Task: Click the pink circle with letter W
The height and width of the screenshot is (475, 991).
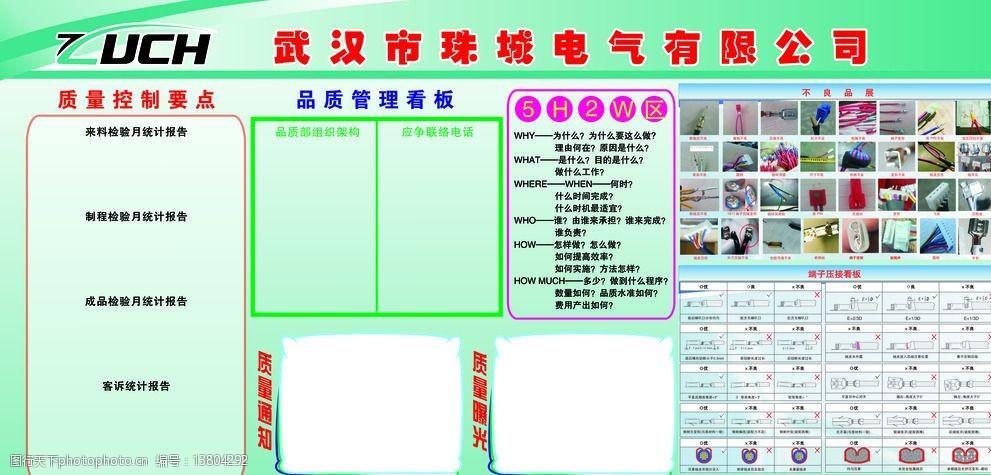Action: tap(623, 110)
